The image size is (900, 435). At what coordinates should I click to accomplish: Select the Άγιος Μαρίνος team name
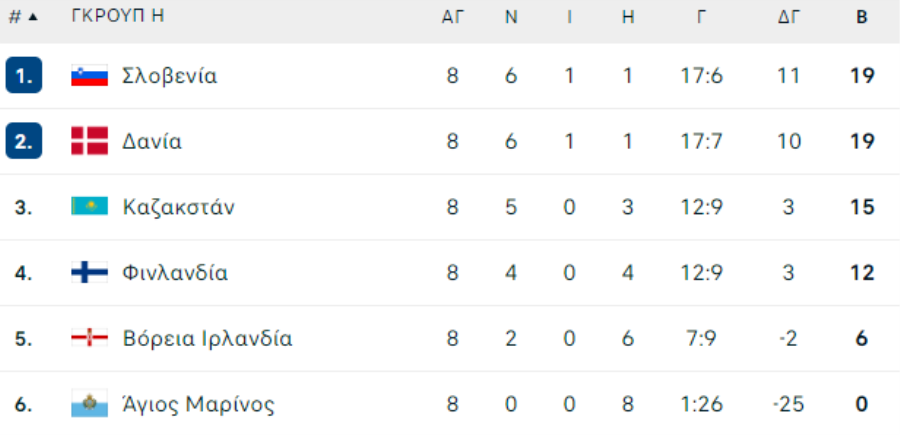pos(198,404)
